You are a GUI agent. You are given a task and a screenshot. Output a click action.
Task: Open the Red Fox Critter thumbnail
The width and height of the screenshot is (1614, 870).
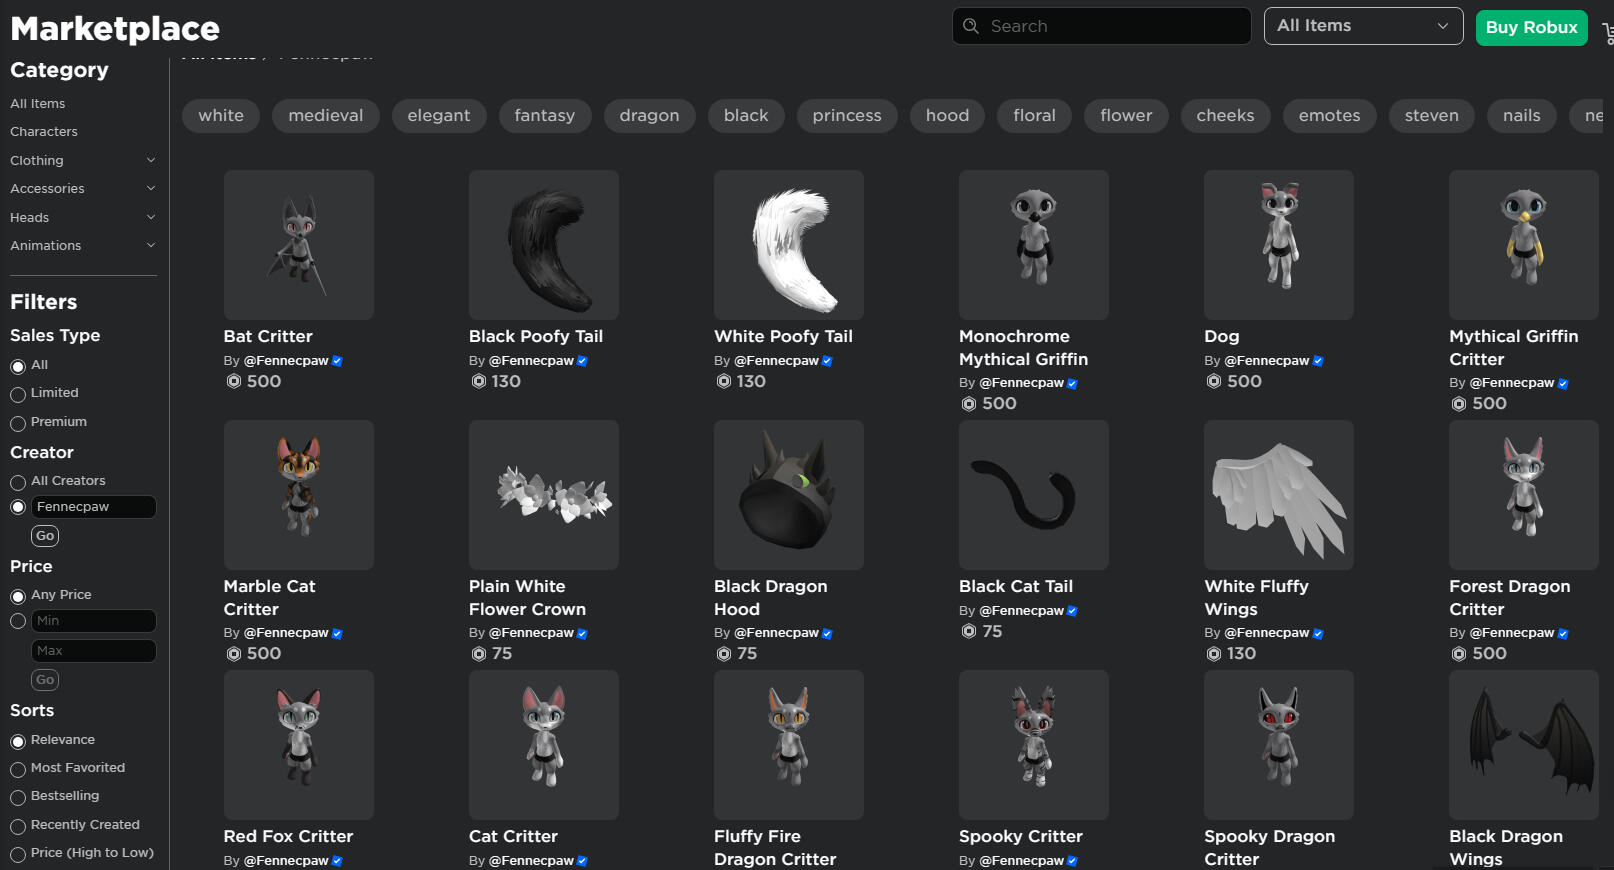coord(299,745)
